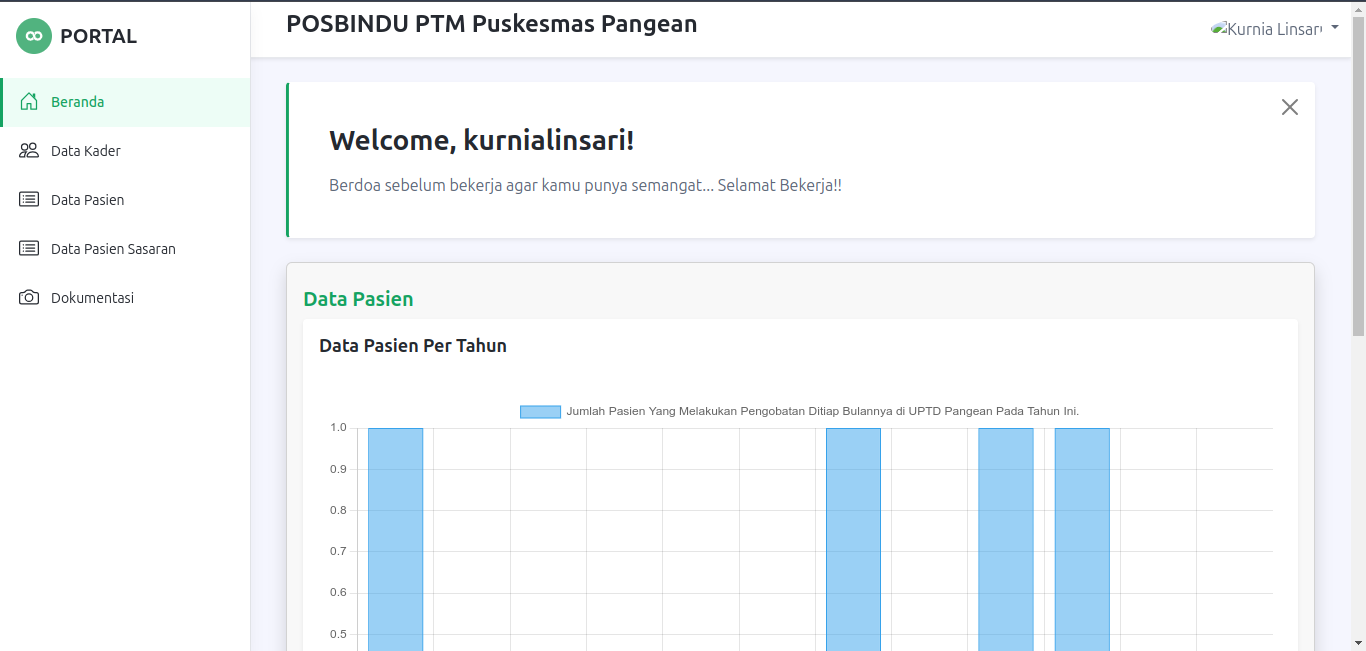
Task: Click the PORTAL brand text
Action: tap(98, 36)
